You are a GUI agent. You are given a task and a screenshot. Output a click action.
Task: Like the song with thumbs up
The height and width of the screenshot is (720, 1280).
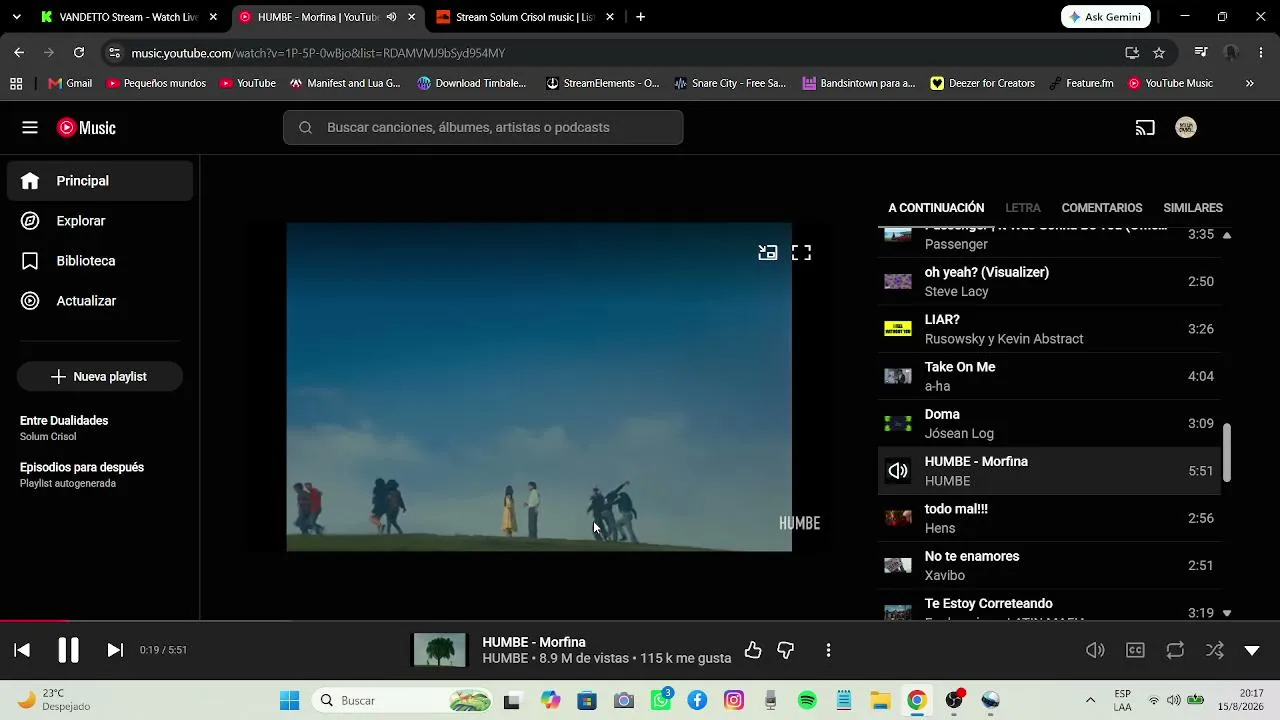(x=753, y=650)
